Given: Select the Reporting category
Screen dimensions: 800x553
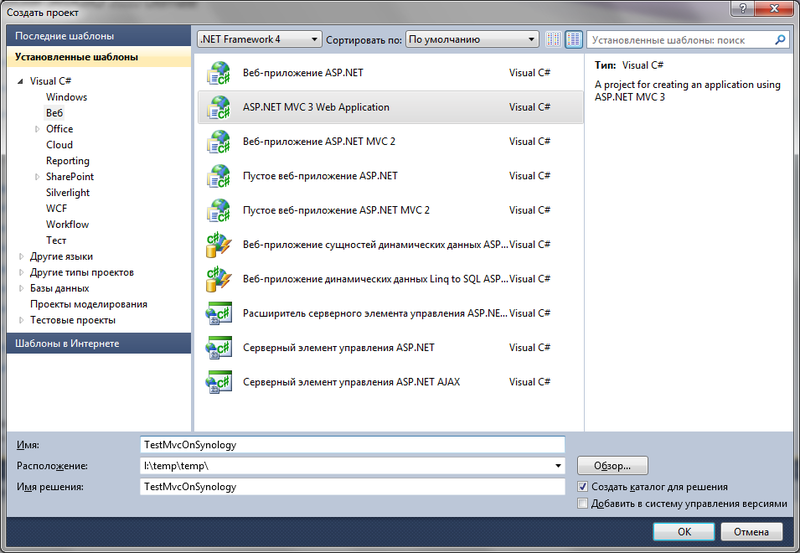Looking at the screenshot, I should 67,161.
